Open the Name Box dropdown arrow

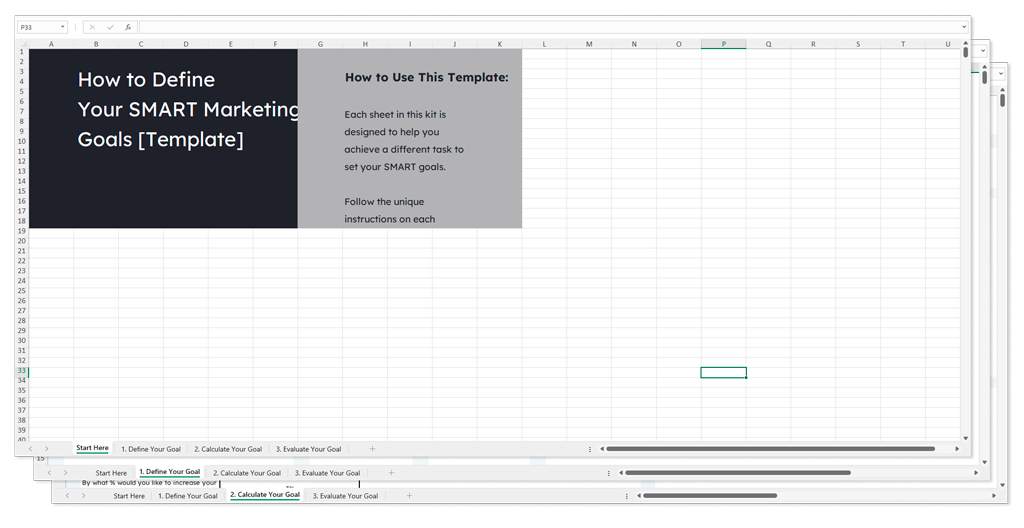(63, 27)
